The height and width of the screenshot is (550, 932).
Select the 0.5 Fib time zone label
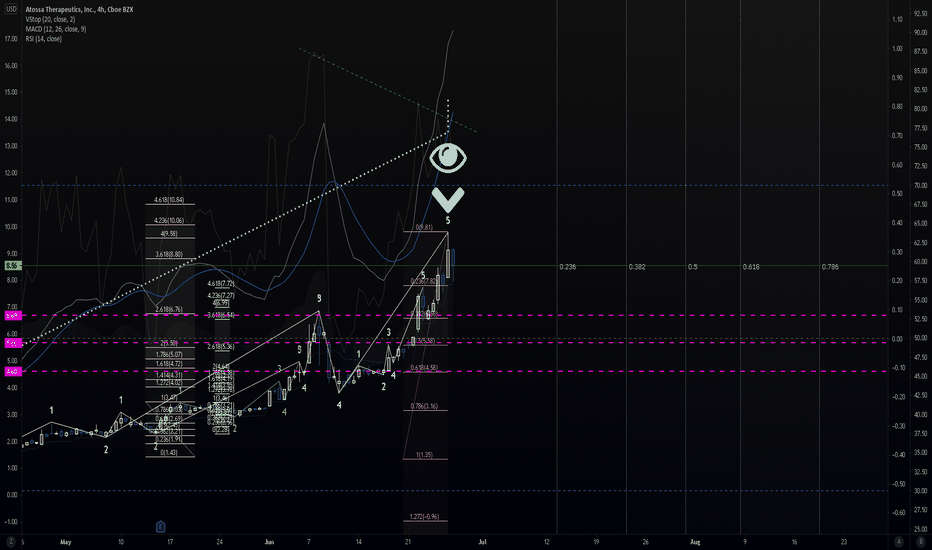[693, 267]
